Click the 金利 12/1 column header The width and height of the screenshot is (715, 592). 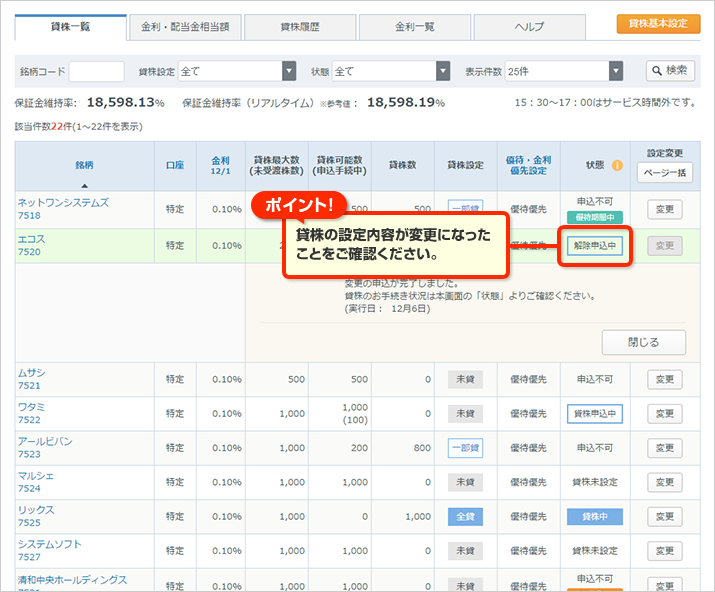click(220, 166)
